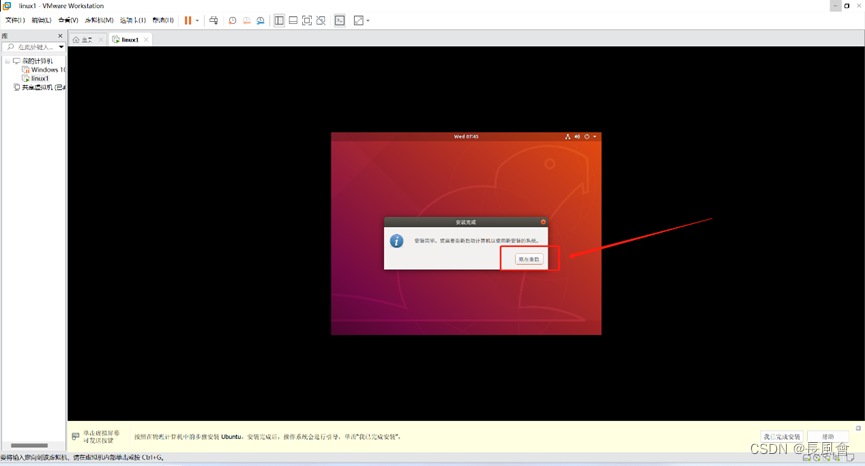865x466 pixels.
Task: Select Windows 10 virtual machine
Action: [x=44, y=70]
